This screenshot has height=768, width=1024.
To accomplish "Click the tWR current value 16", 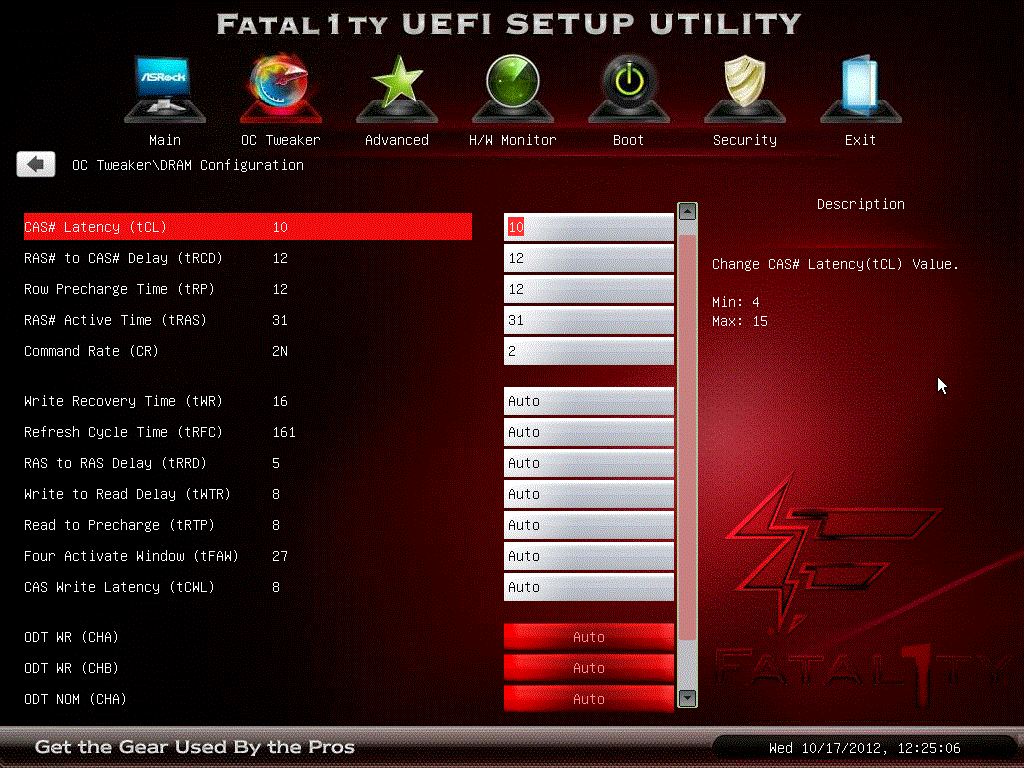I will pyautogui.click(x=280, y=401).
